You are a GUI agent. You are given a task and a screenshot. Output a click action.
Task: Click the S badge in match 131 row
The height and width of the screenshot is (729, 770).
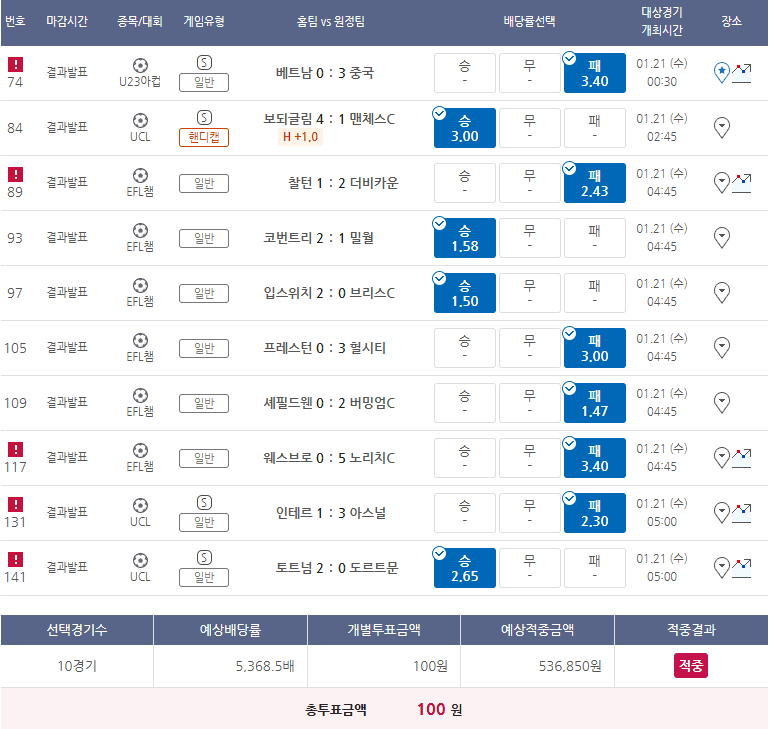[204, 502]
